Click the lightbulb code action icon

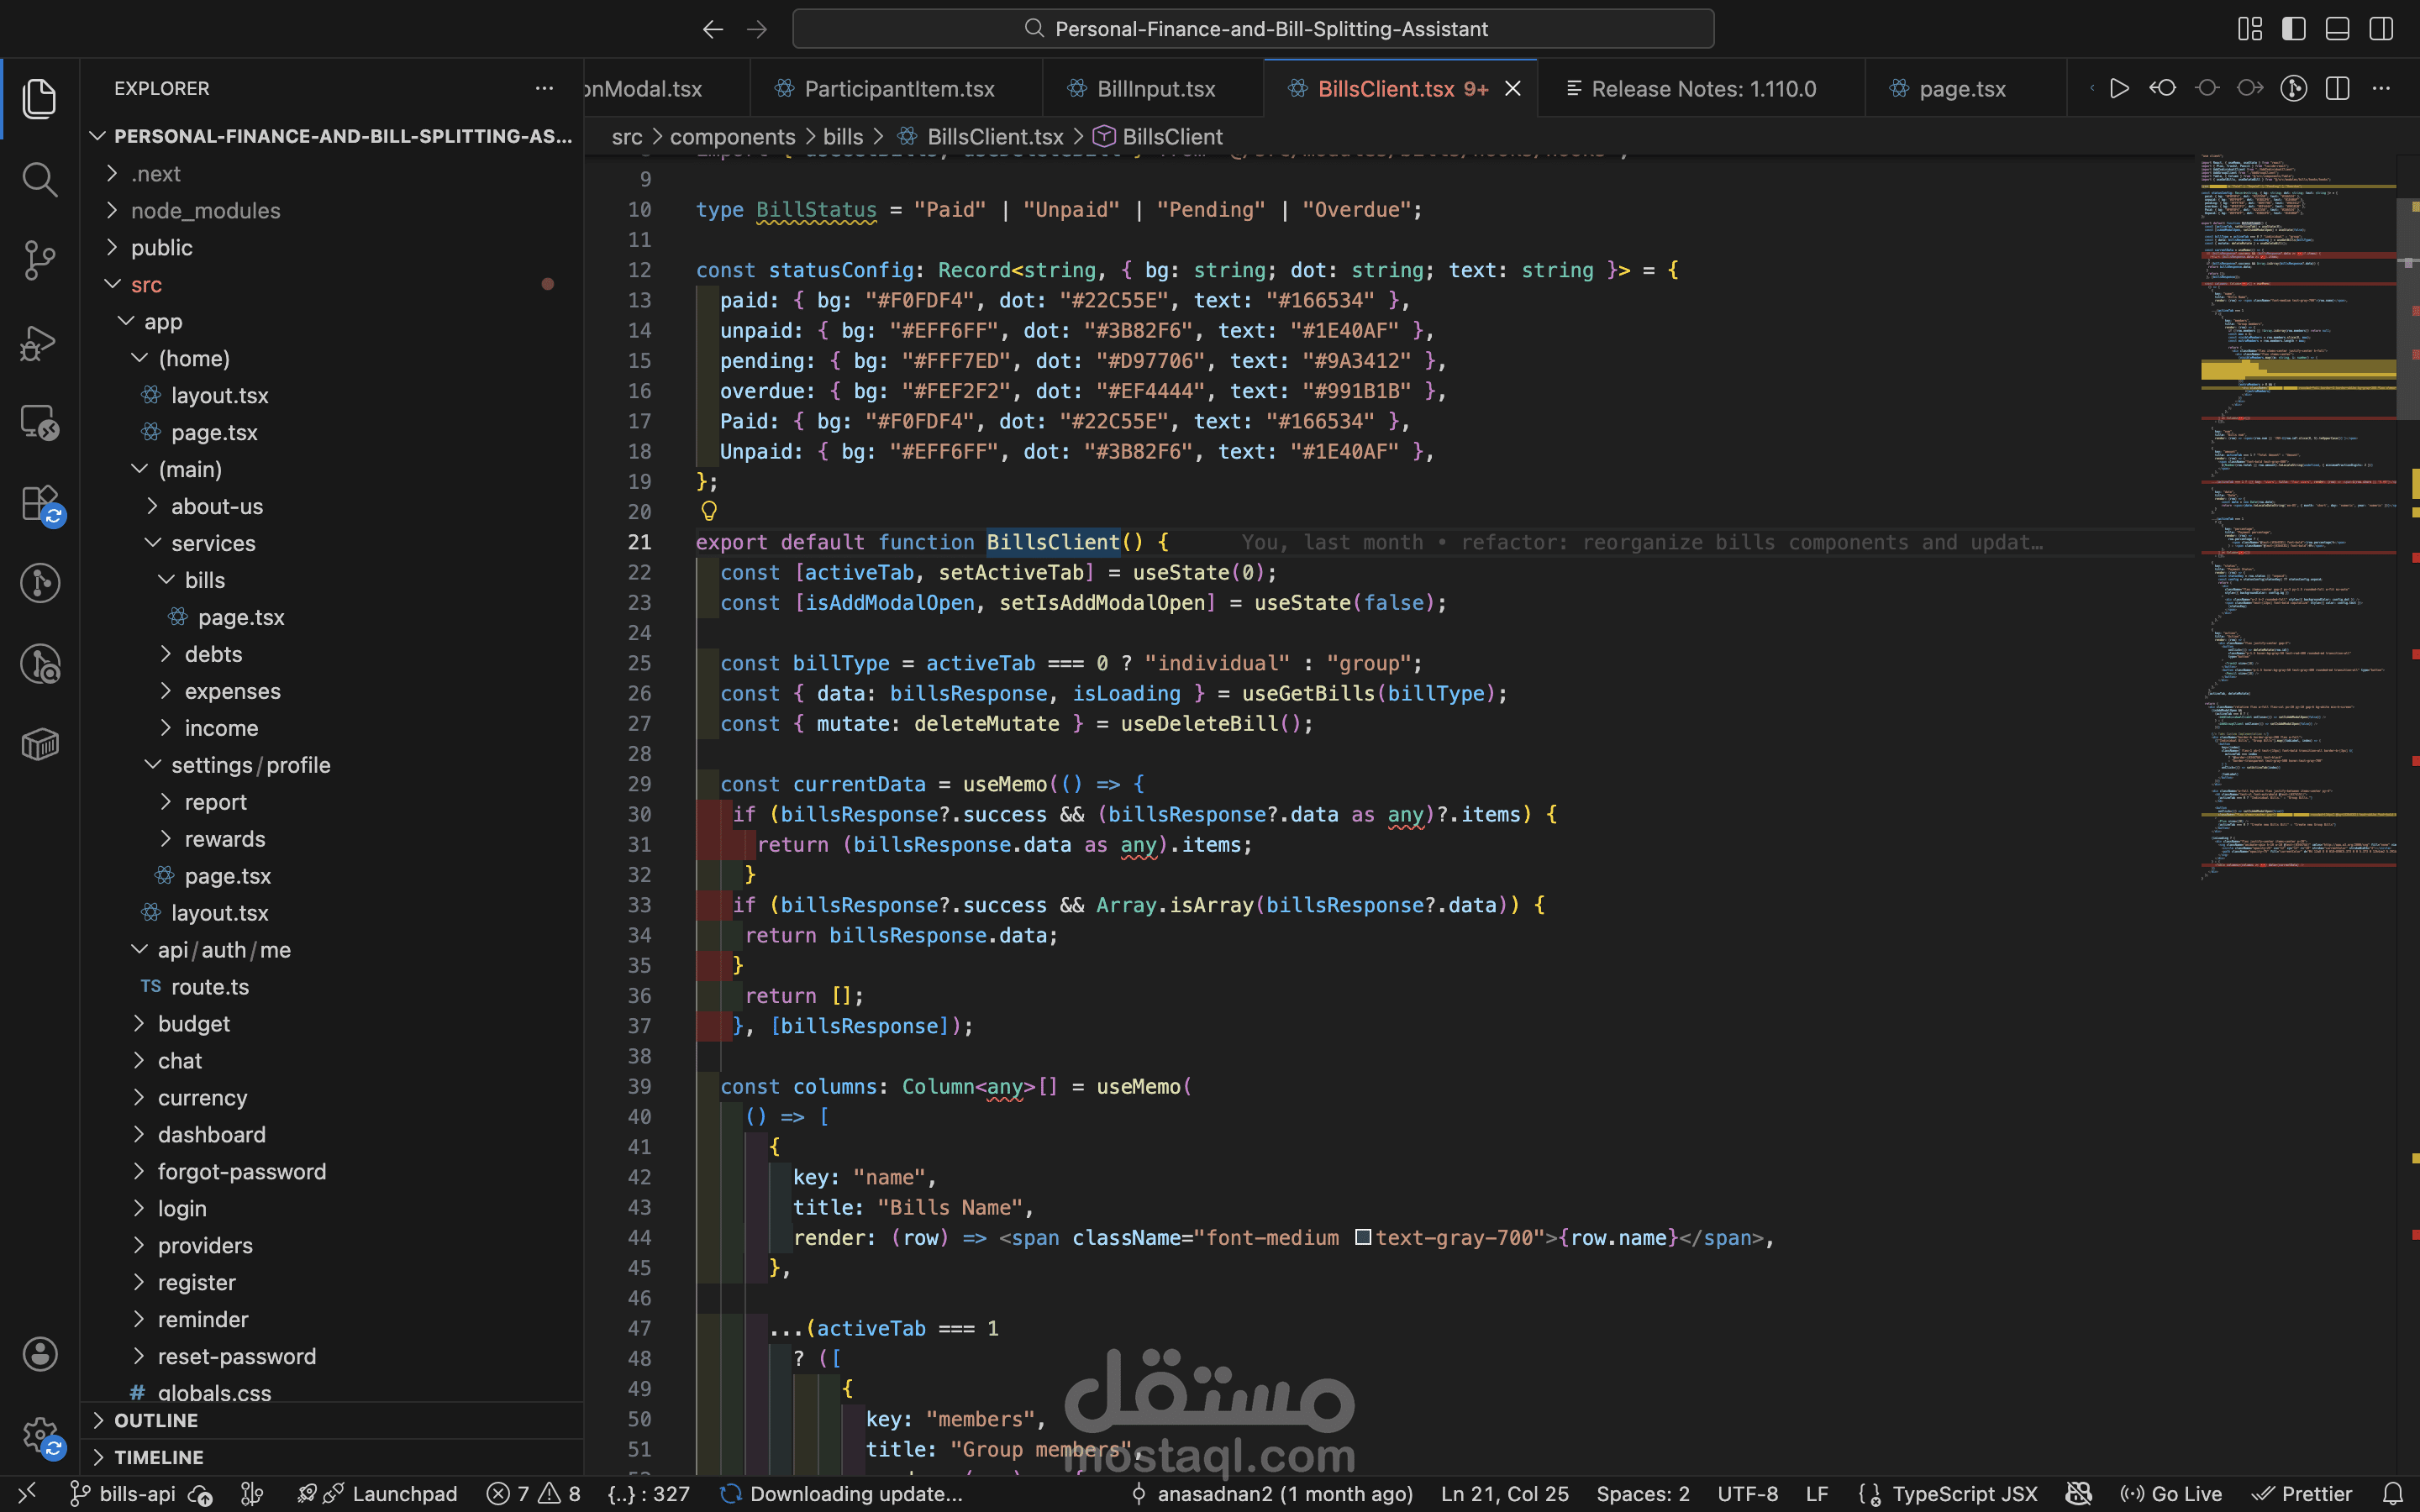[x=709, y=512]
